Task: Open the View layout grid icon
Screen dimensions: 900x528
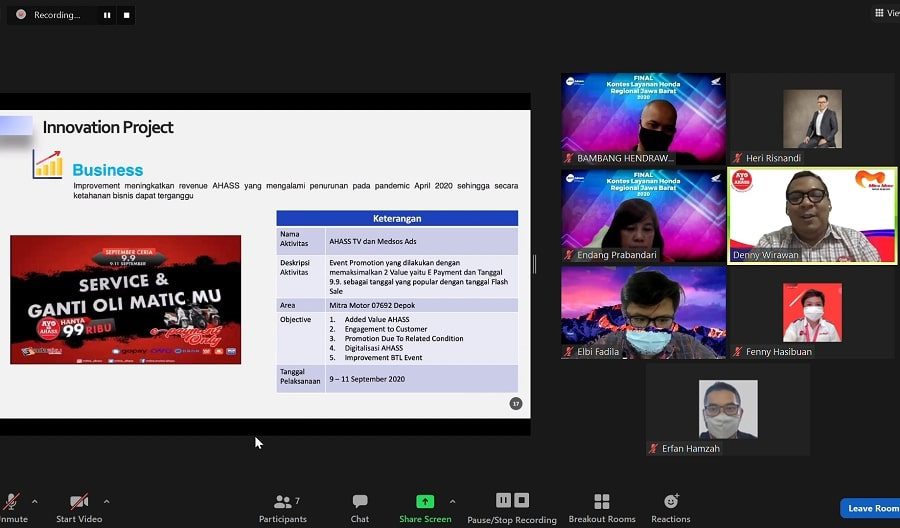Action: pos(879,13)
